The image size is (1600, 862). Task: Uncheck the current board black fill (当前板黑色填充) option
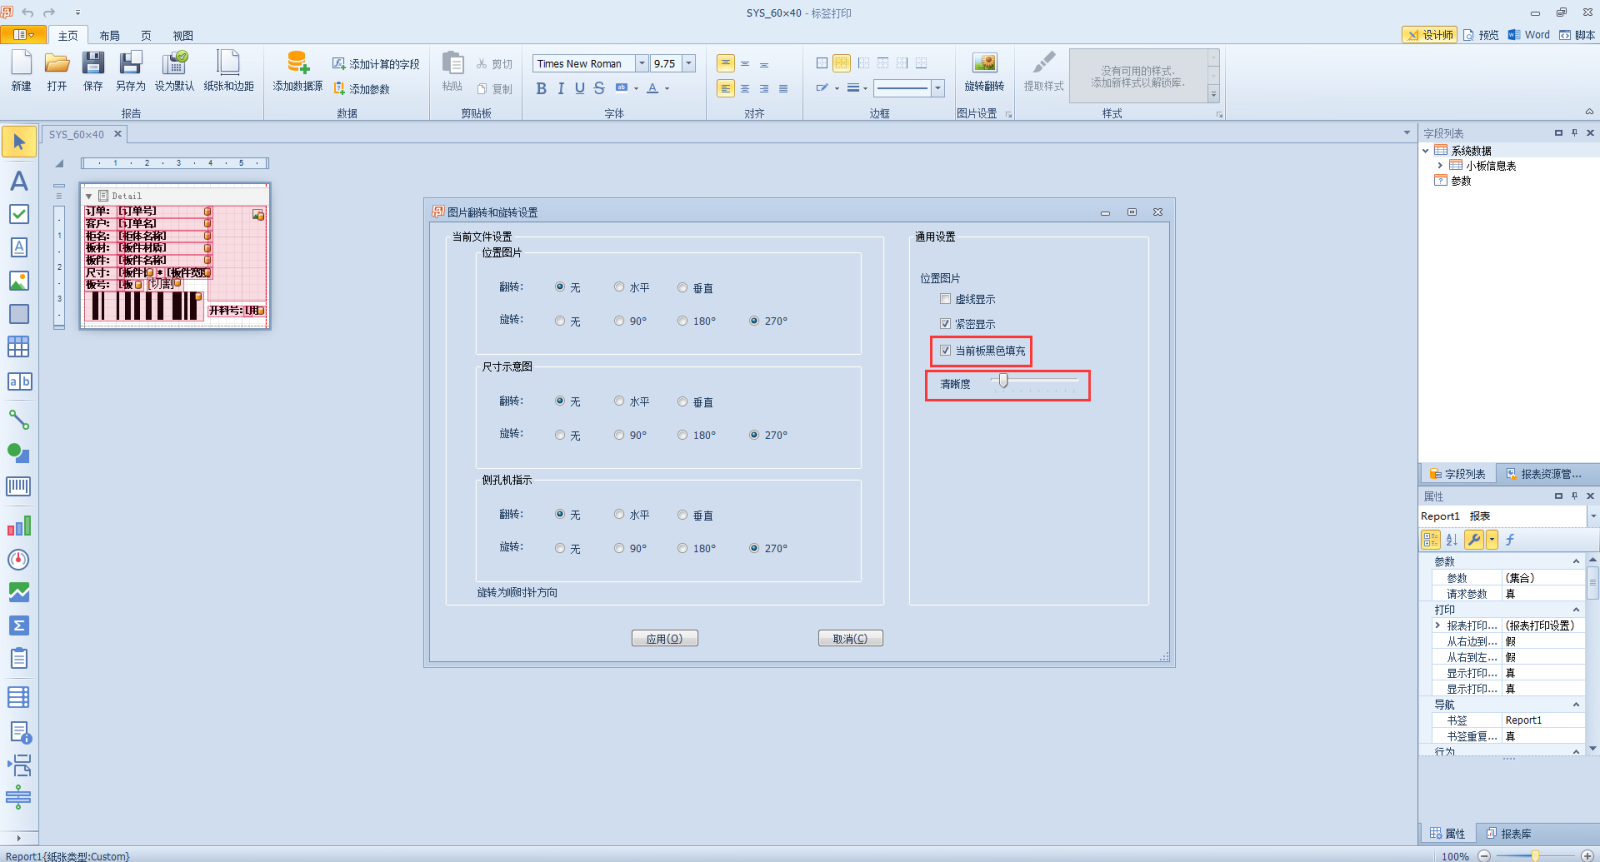pos(945,351)
